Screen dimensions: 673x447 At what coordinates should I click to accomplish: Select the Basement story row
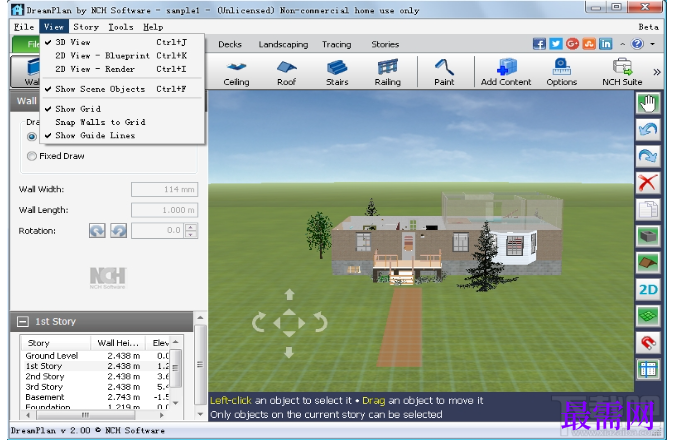[97, 397]
